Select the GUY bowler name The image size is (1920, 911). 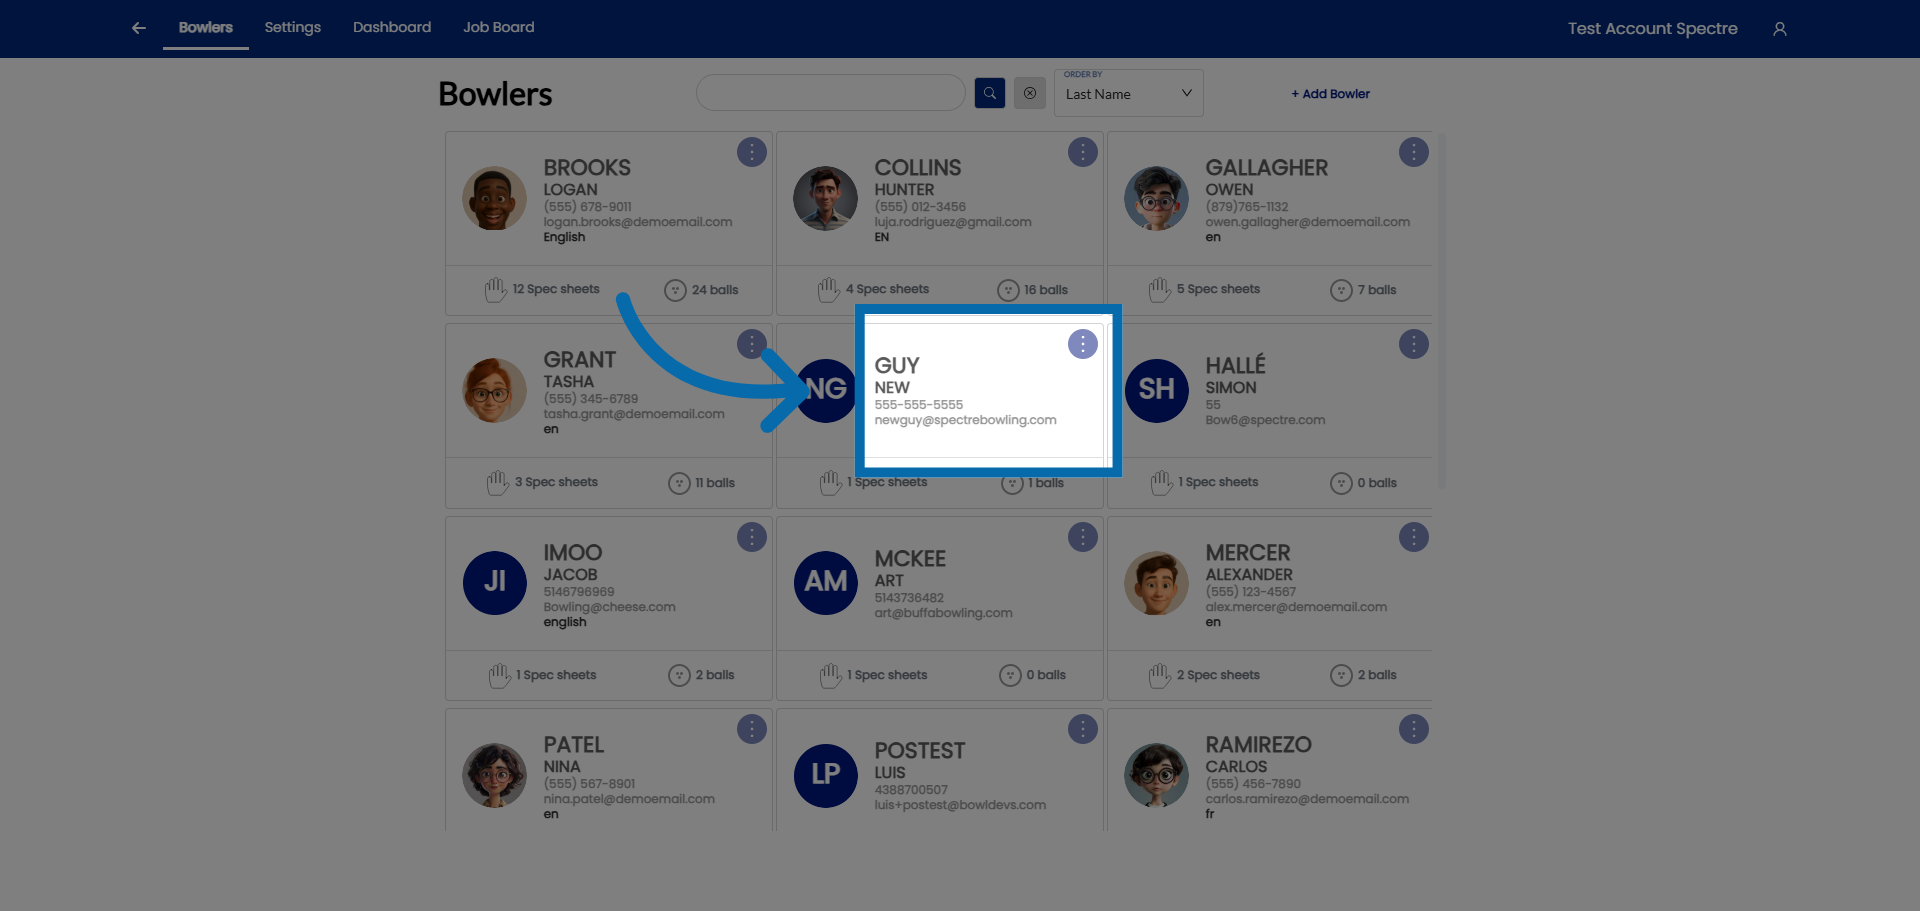click(x=897, y=366)
